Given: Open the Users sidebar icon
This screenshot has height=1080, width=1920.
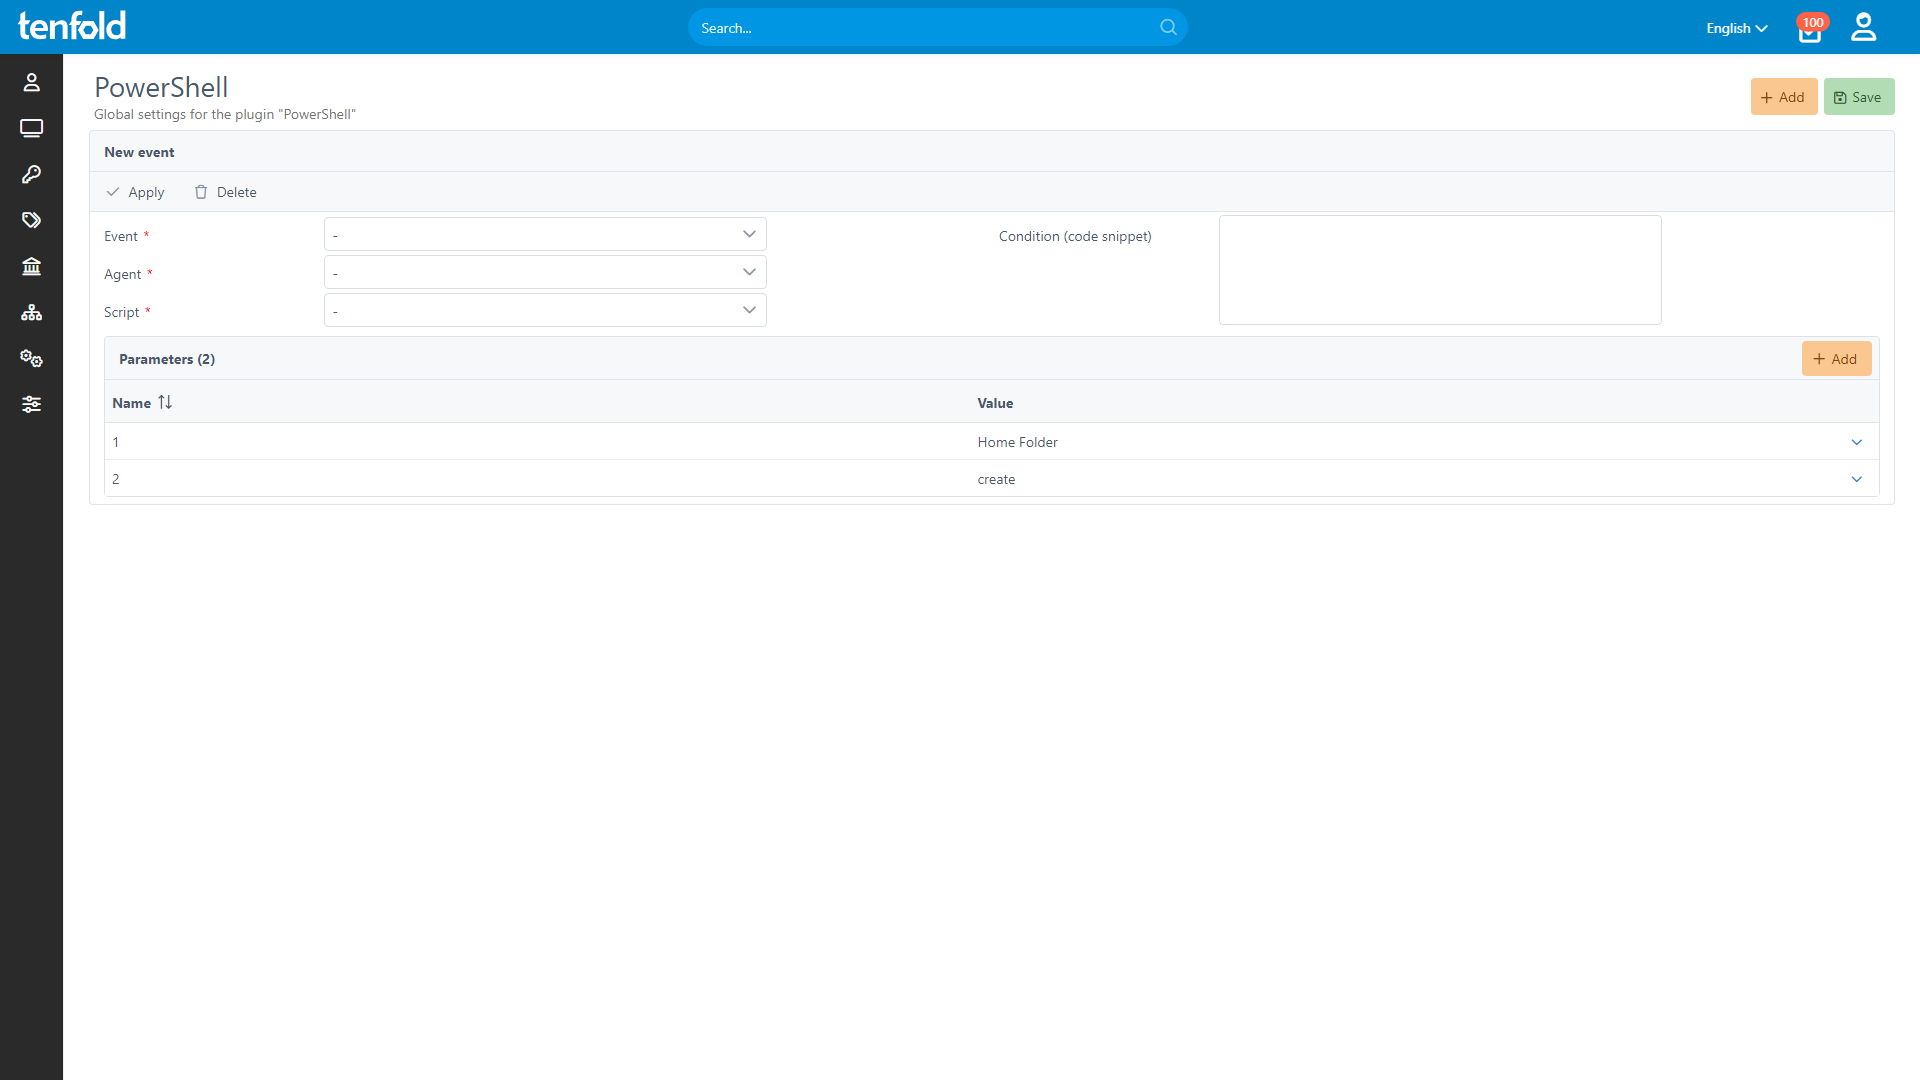Looking at the screenshot, I should [31, 82].
